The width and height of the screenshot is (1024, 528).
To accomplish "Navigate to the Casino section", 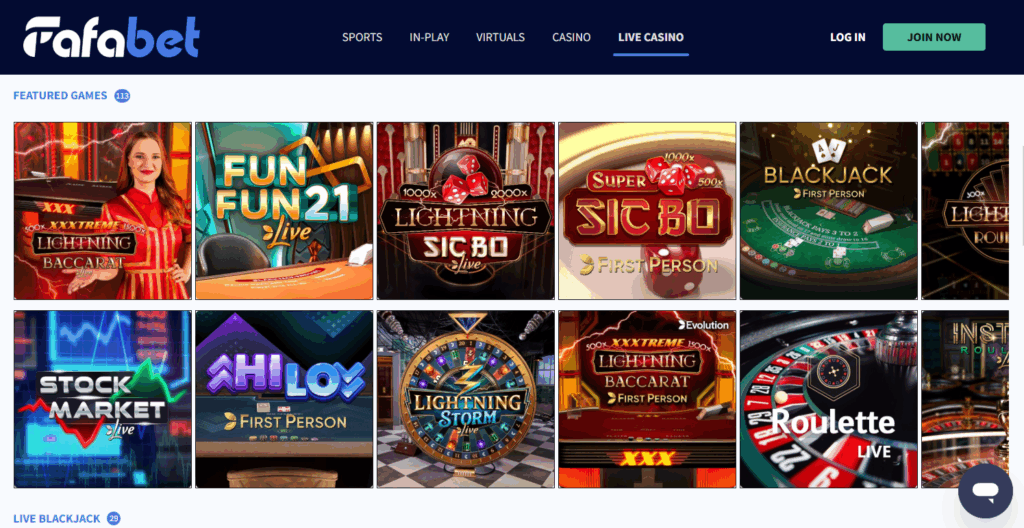I will [x=571, y=37].
